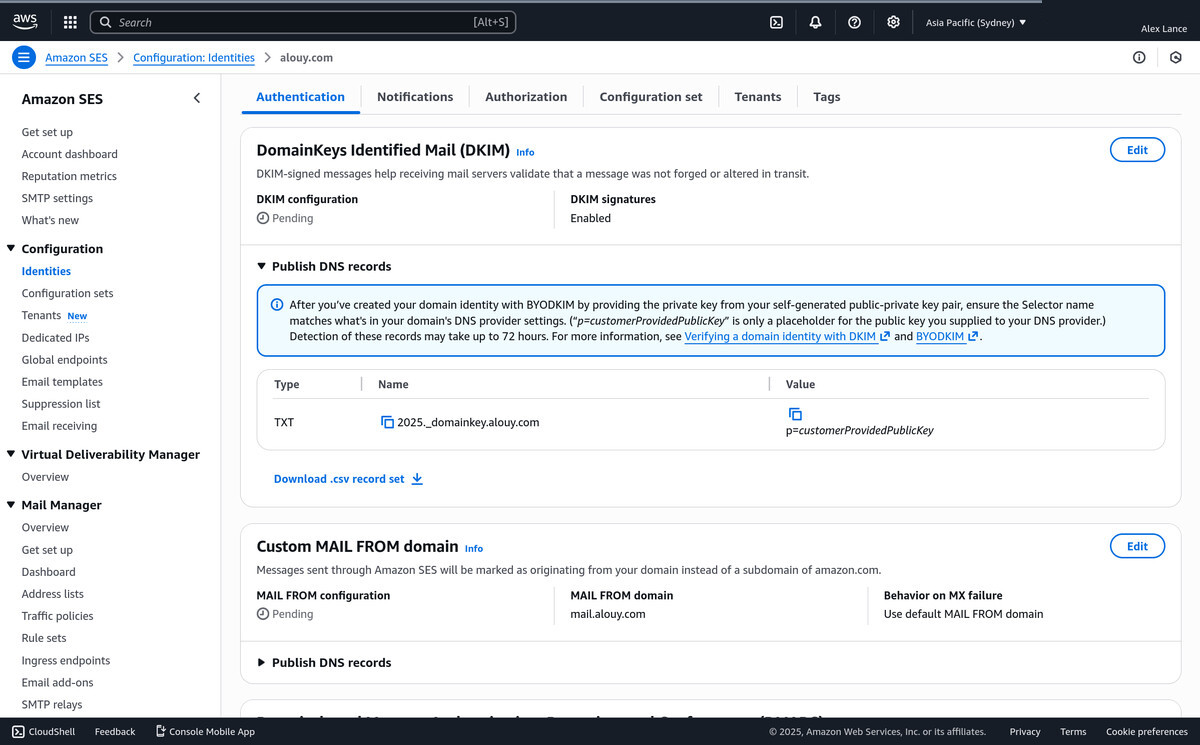Collapse the DKIM Publish DNS records section
The height and width of the screenshot is (745, 1200).
[262, 267]
